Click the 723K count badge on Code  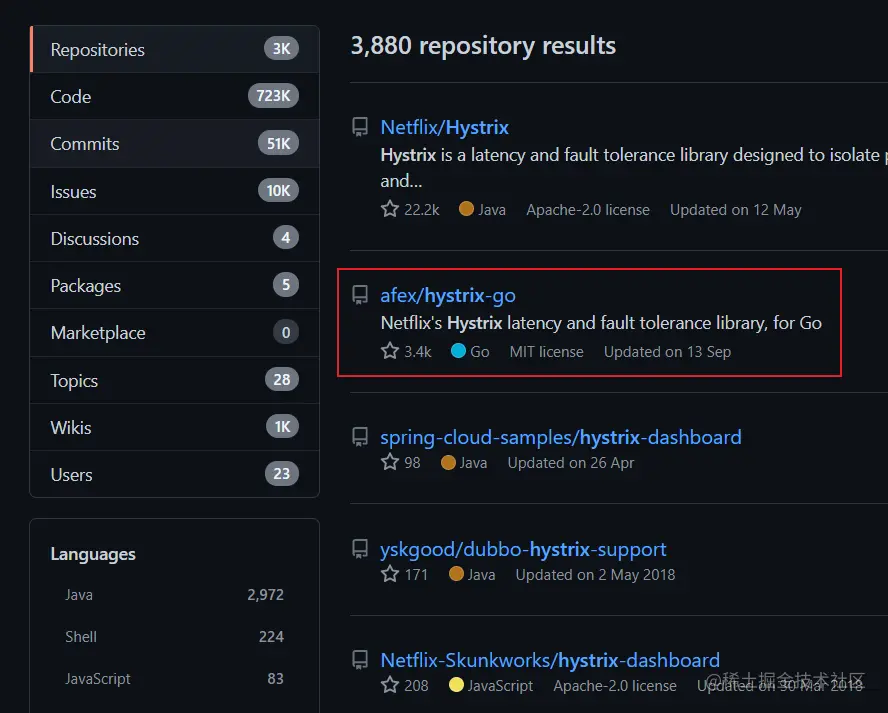click(274, 96)
